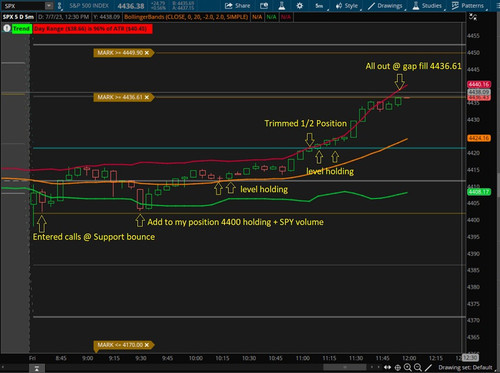500x373 pixels.
Task: Click the red N/A study value
Action: tap(286, 17)
